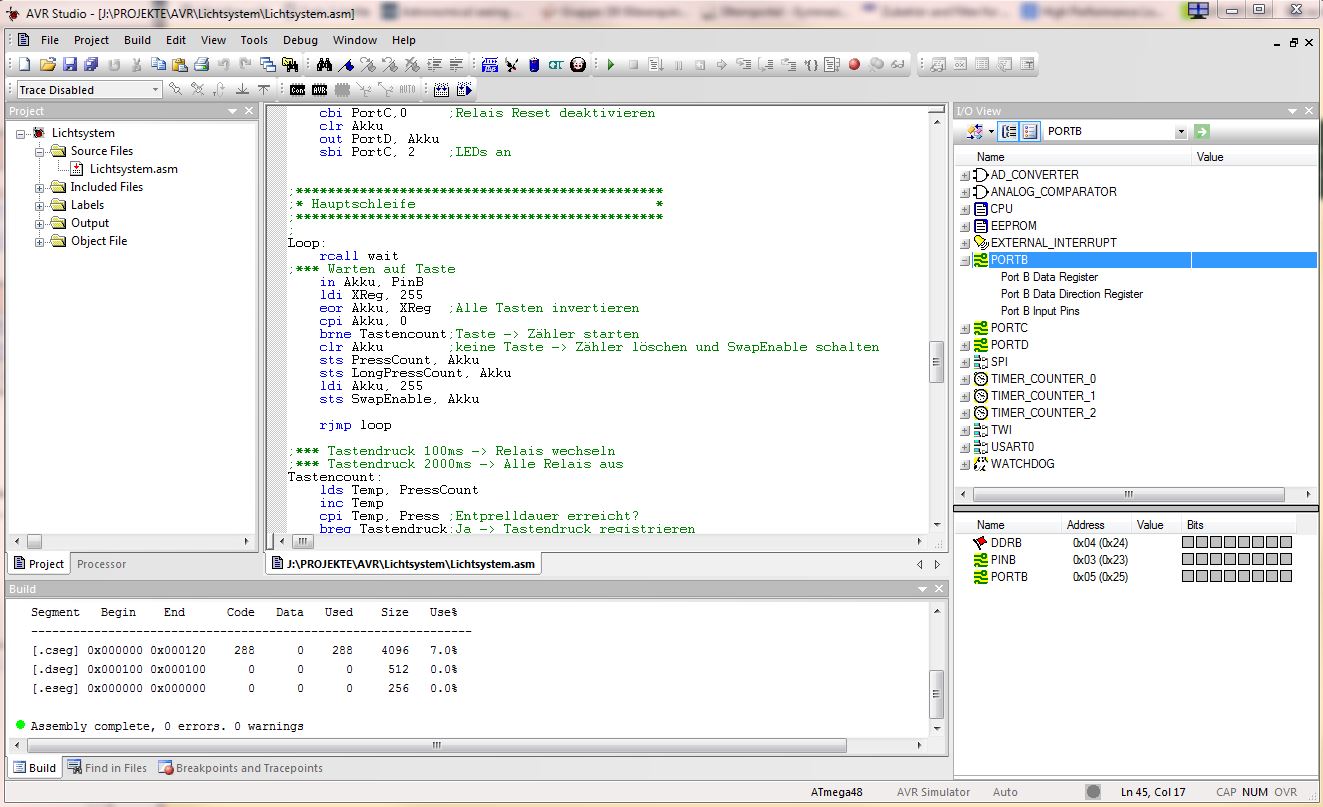
Task: Toggle the second bit box of PINB
Action: coord(1202,559)
